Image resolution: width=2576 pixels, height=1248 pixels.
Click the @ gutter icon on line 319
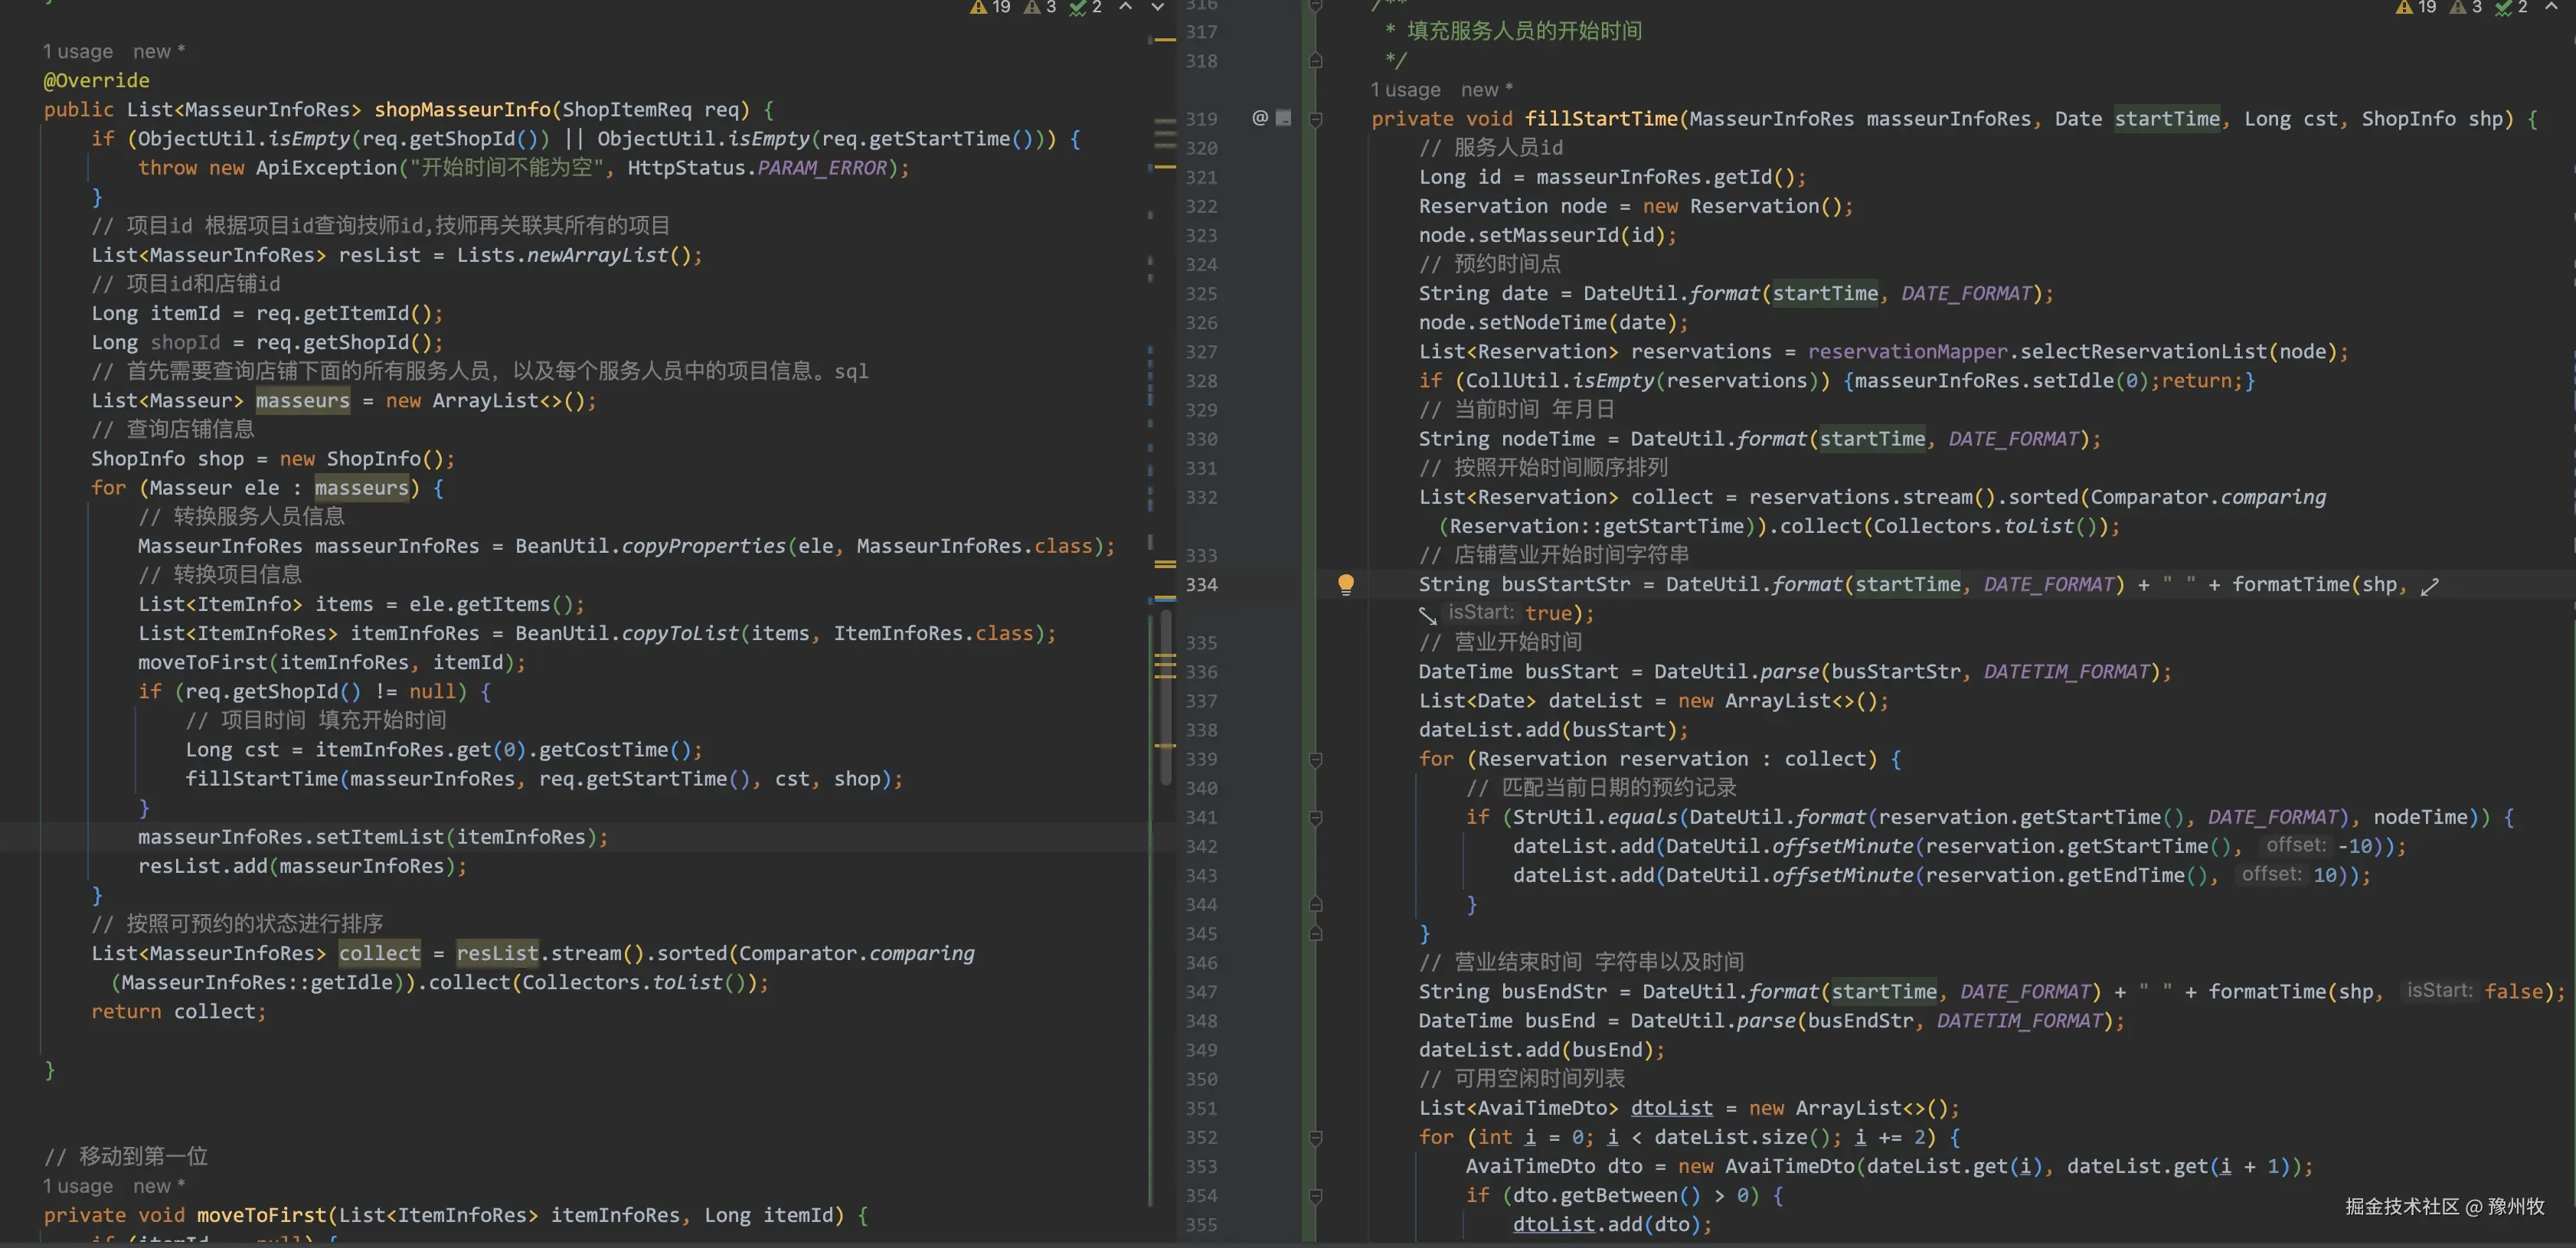coord(1260,118)
